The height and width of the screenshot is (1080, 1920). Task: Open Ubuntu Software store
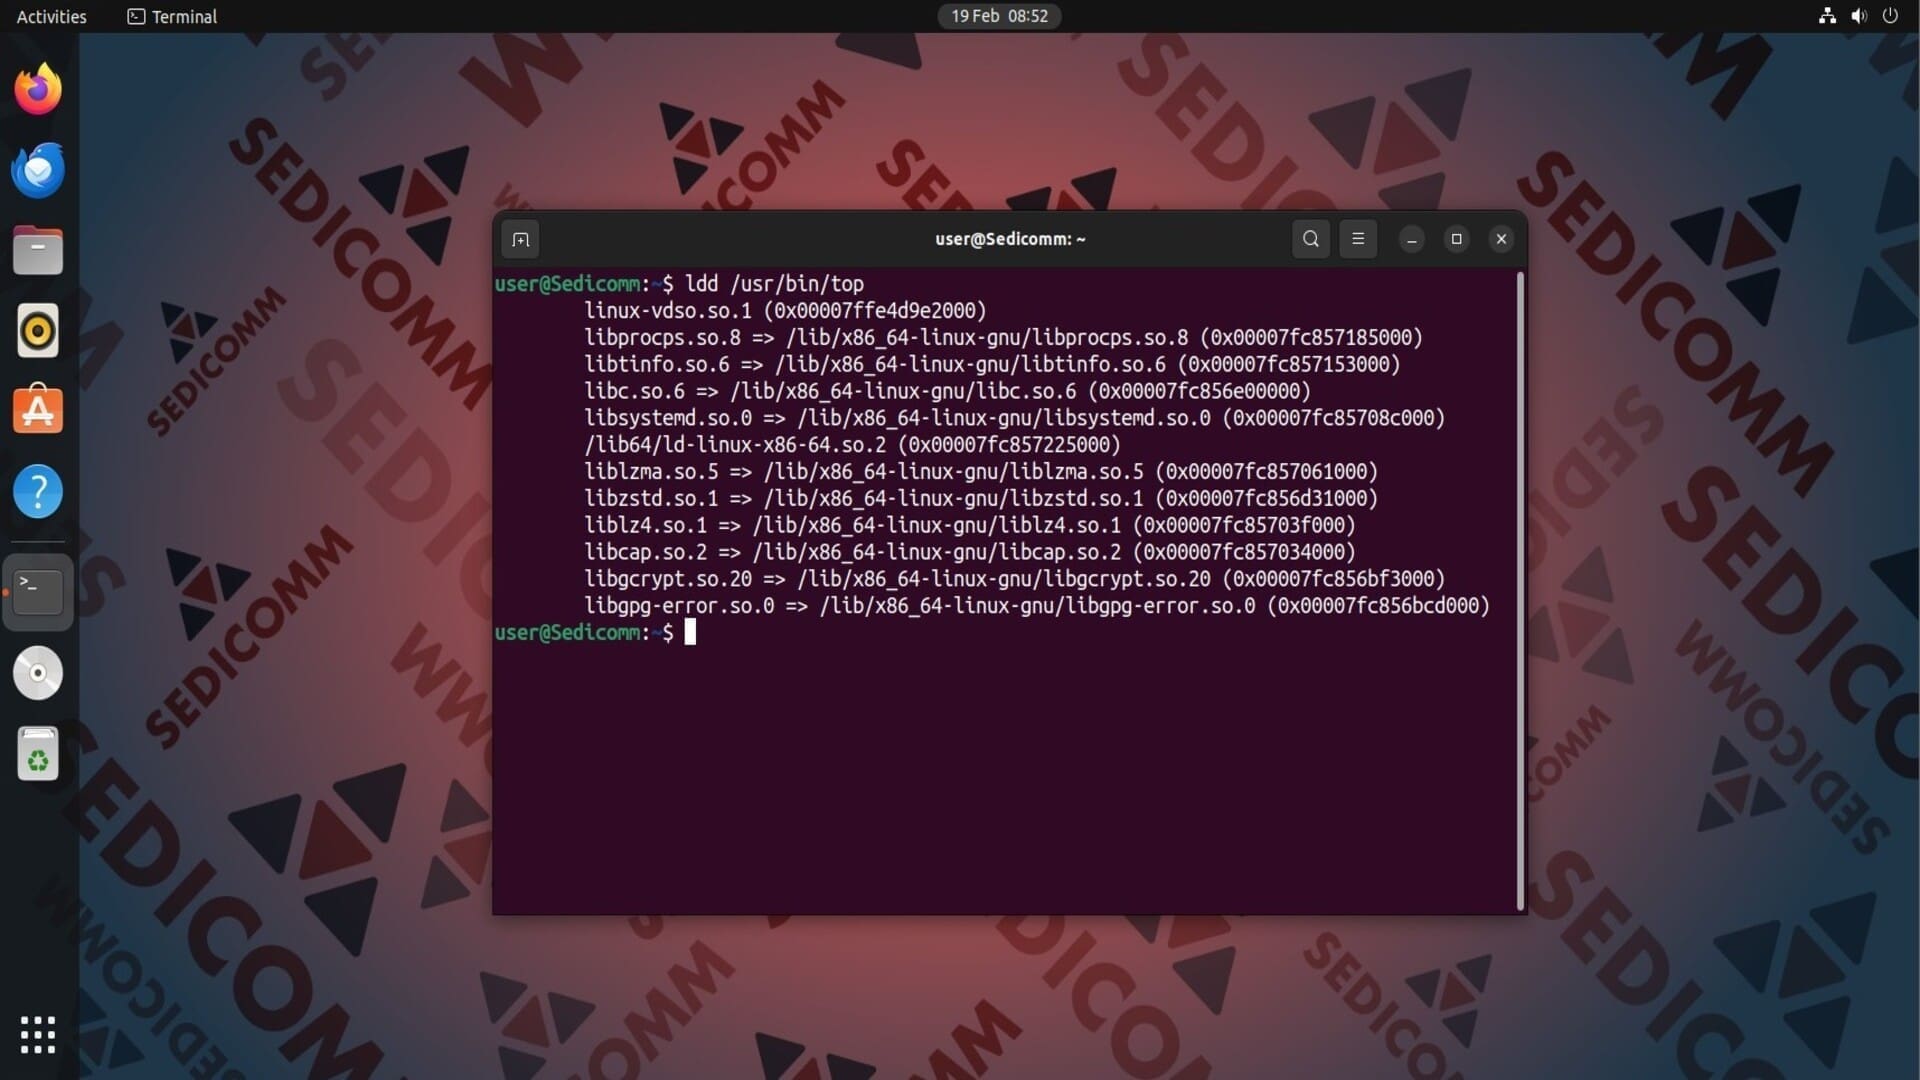click(x=38, y=411)
